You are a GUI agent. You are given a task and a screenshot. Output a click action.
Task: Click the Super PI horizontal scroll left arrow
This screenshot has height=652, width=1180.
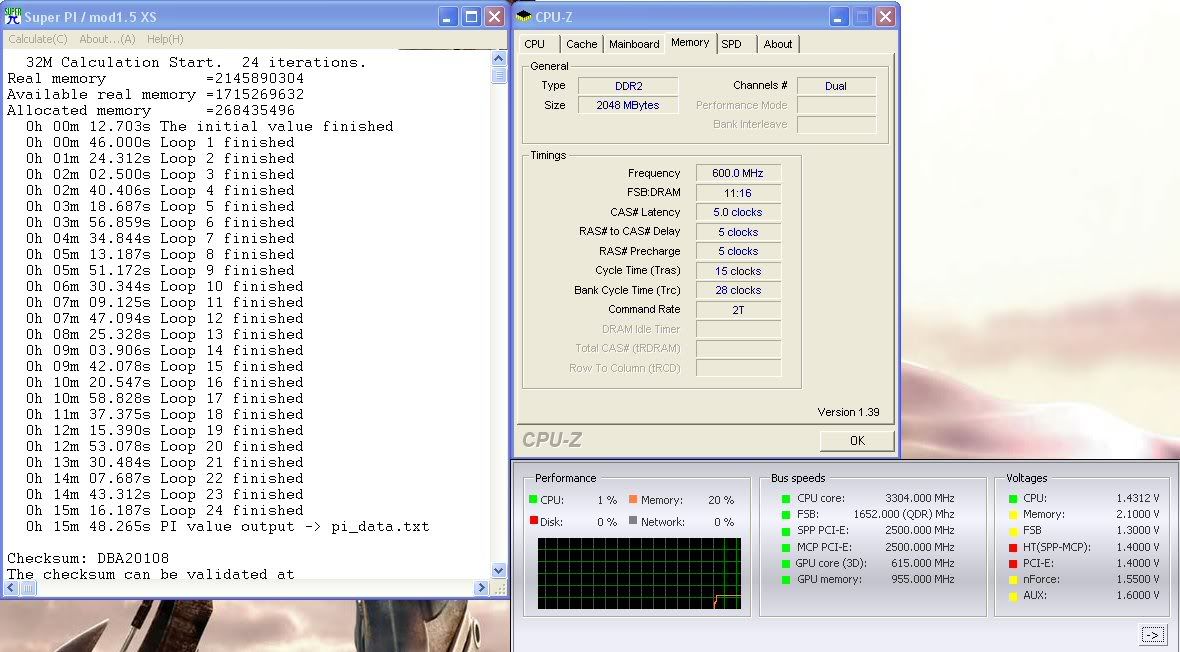click(x=10, y=587)
